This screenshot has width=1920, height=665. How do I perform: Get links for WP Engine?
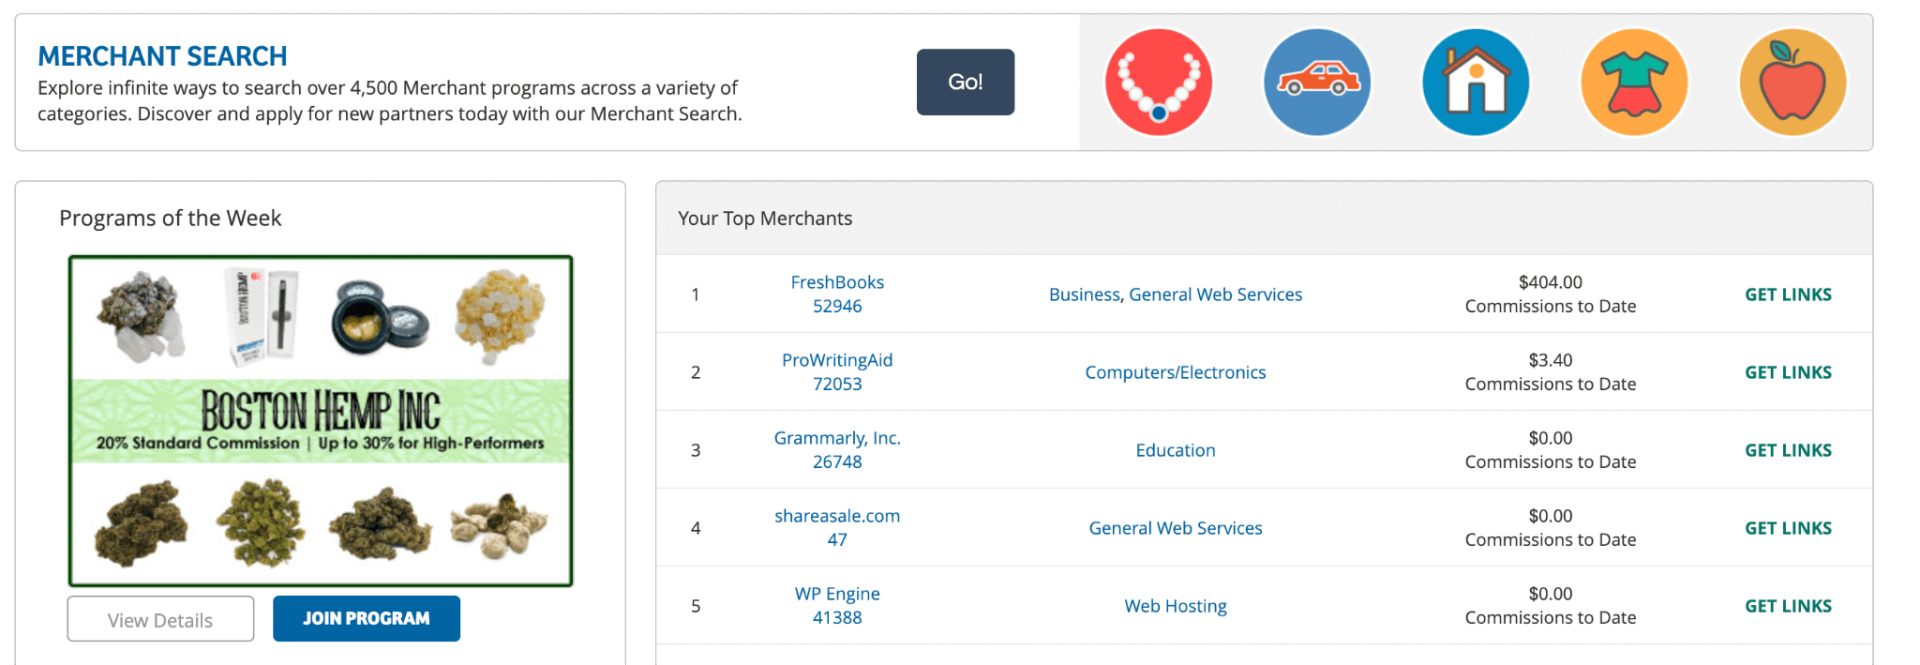1788,607
